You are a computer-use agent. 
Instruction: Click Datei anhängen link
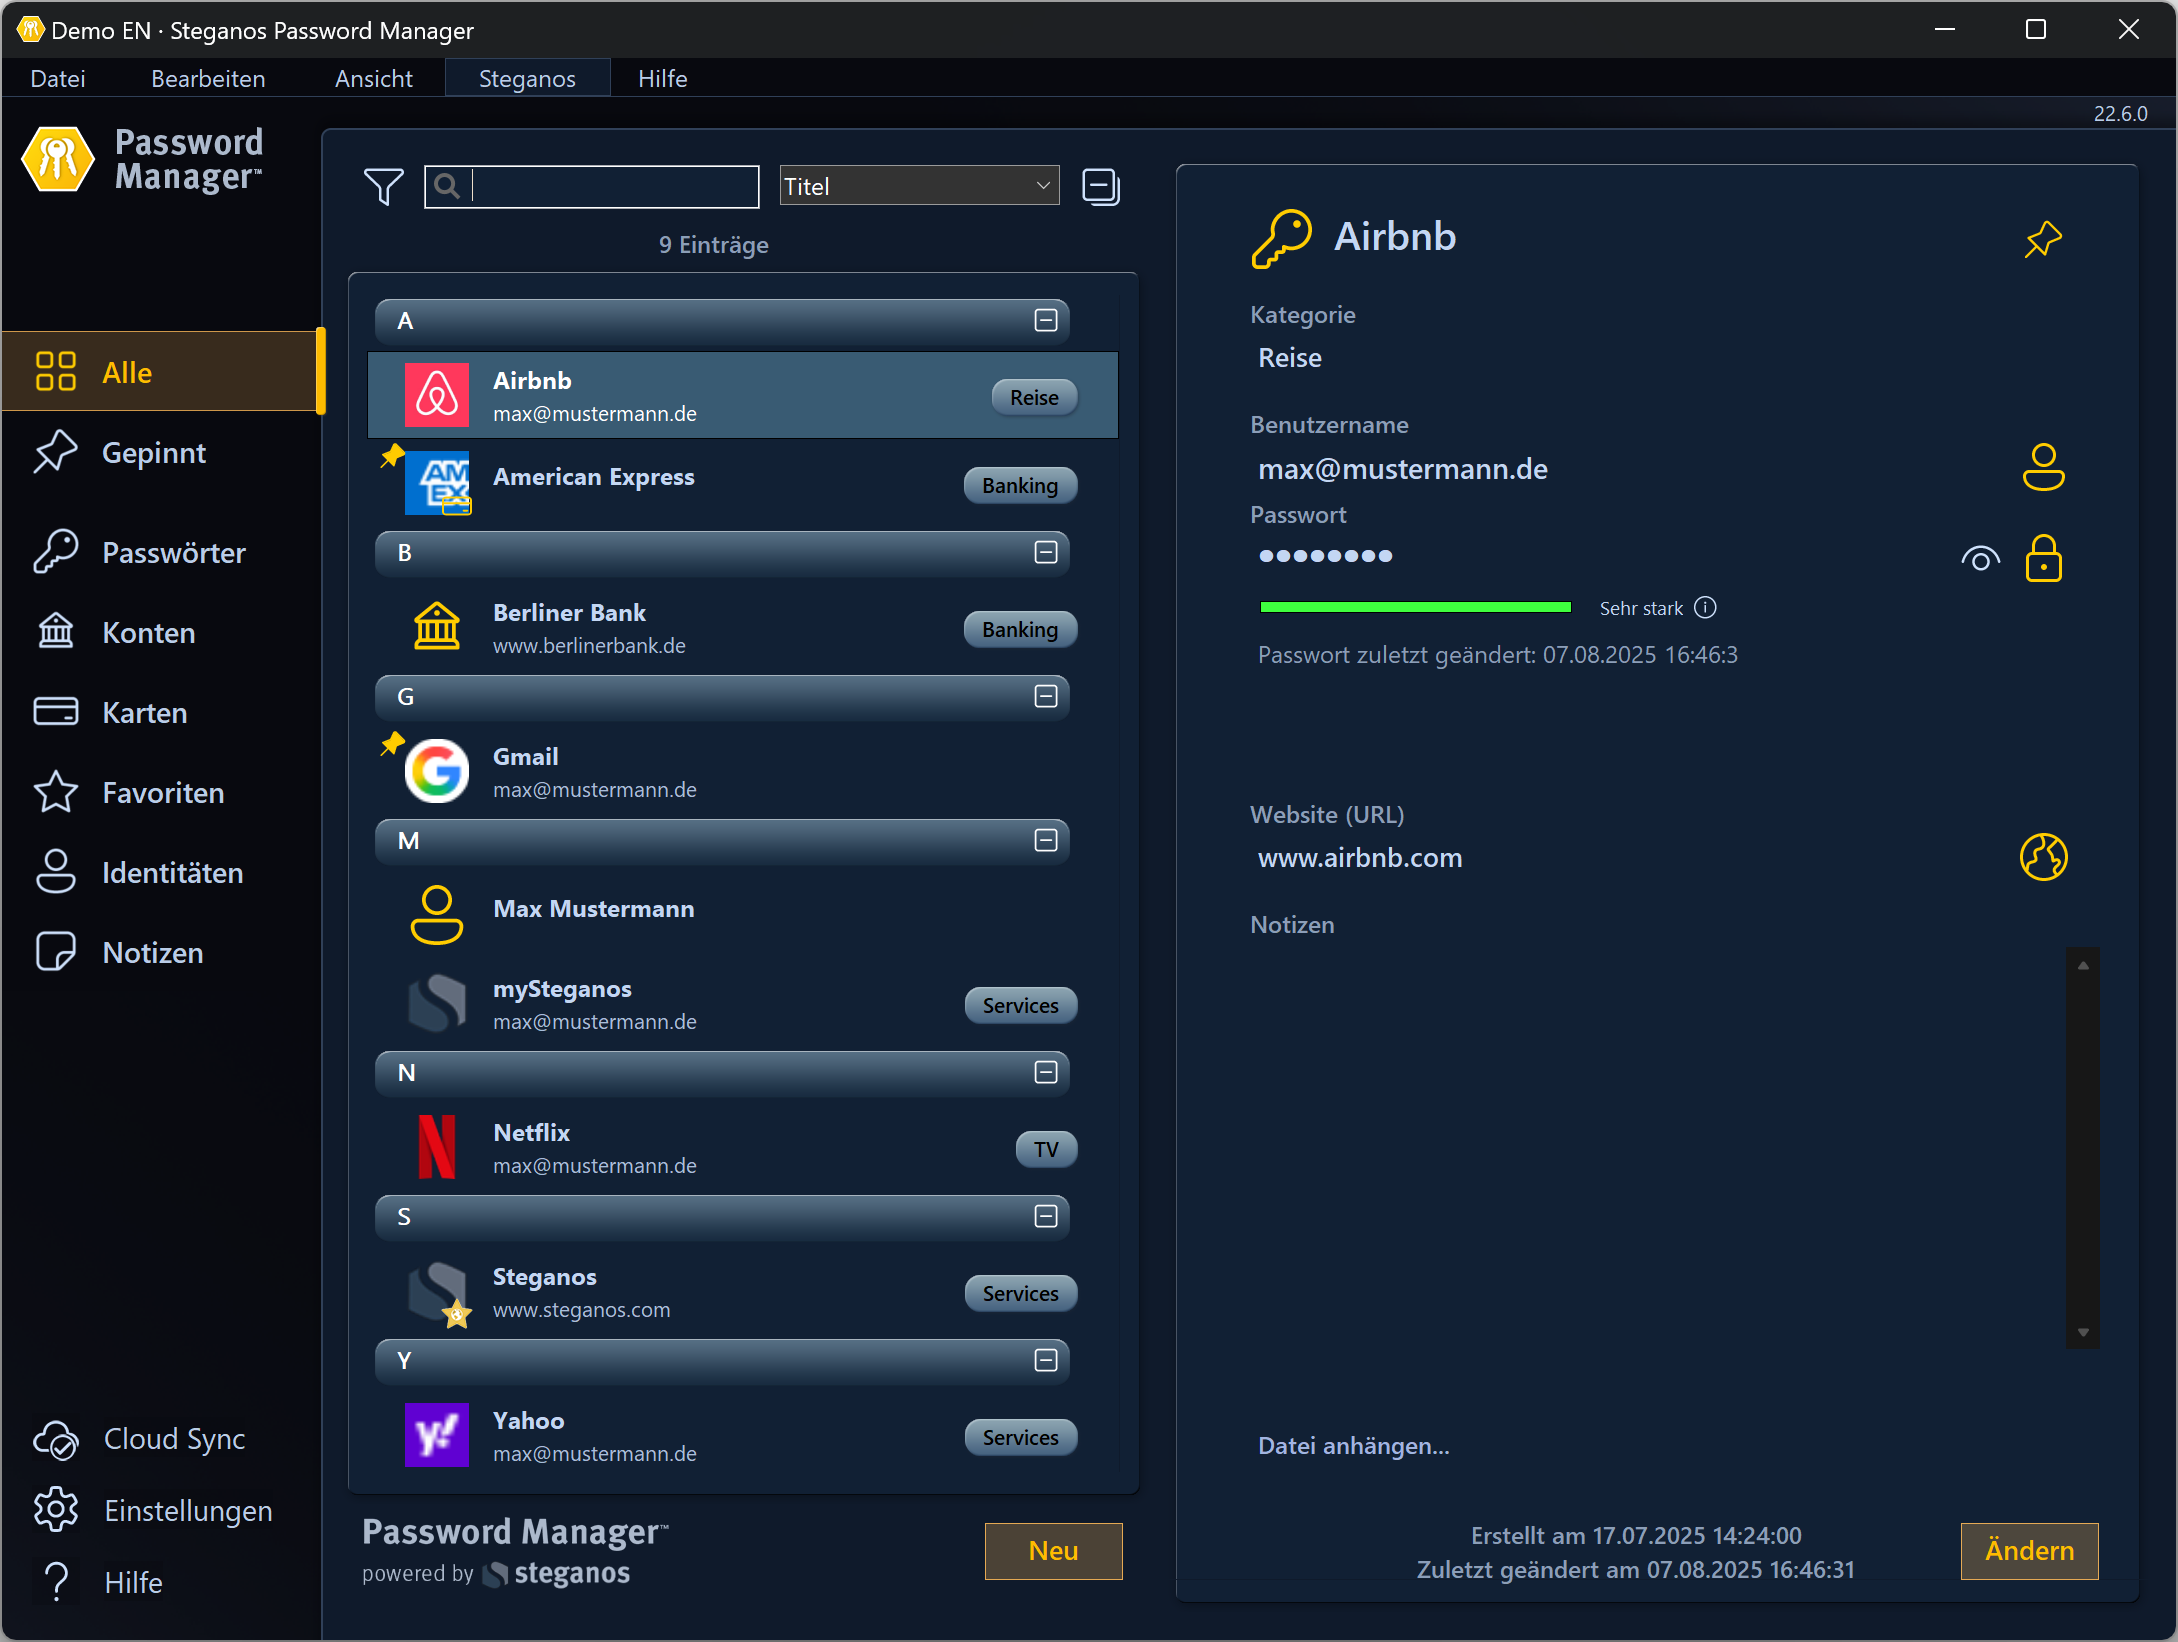[1353, 1446]
